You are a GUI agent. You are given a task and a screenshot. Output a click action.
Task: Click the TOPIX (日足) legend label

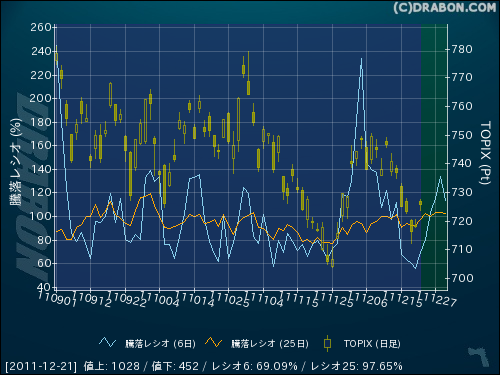pos(372,344)
